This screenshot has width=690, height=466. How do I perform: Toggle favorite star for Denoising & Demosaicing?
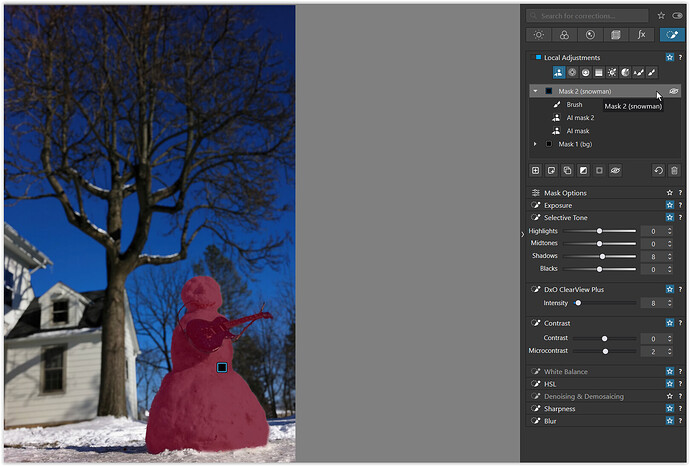coord(669,397)
